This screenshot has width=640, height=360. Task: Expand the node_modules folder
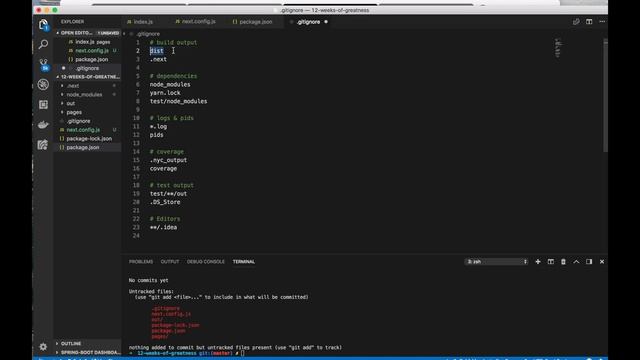click(84, 95)
